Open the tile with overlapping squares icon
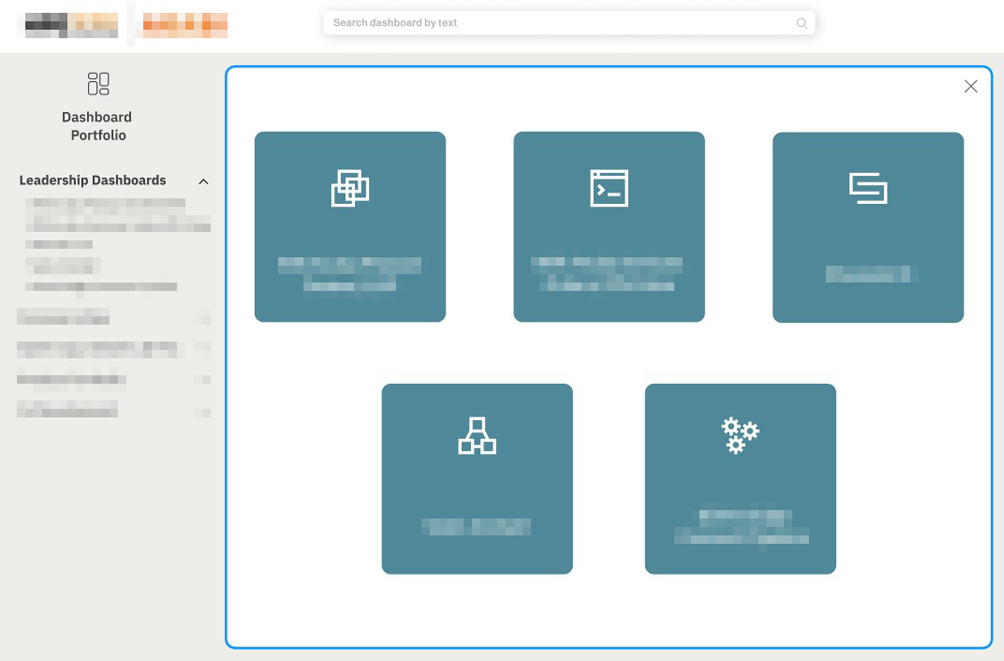 point(350,227)
